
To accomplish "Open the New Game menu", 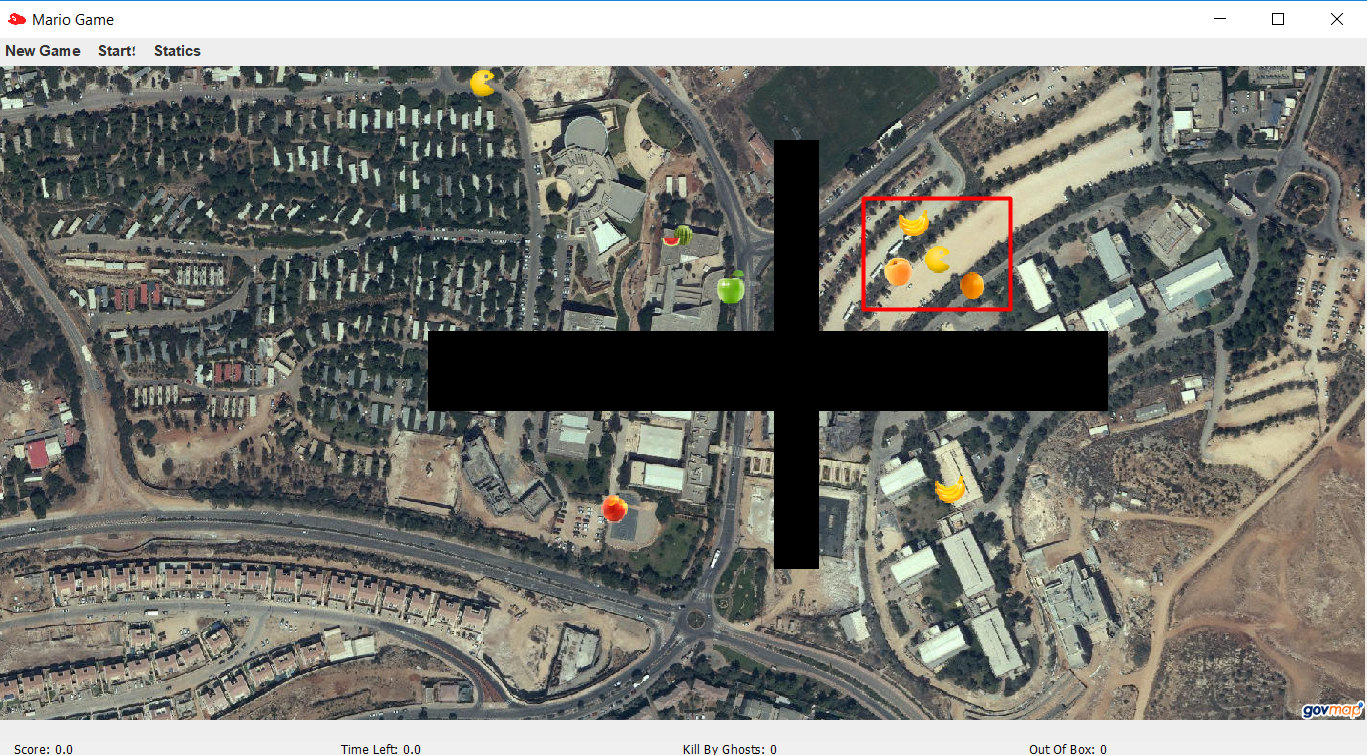I will pos(43,51).
